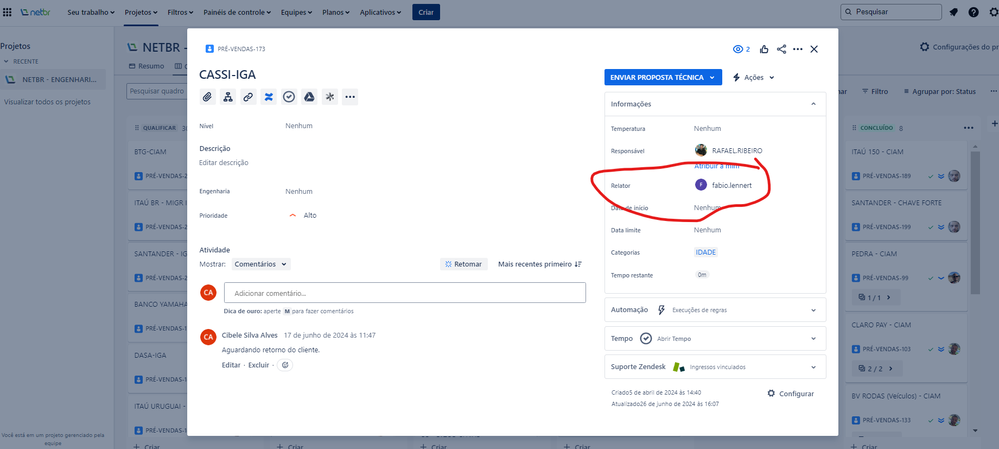Open the more options dots under CASSI-IGA title
The image size is (999, 449).
pyautogui.click(x=350, y=97)
